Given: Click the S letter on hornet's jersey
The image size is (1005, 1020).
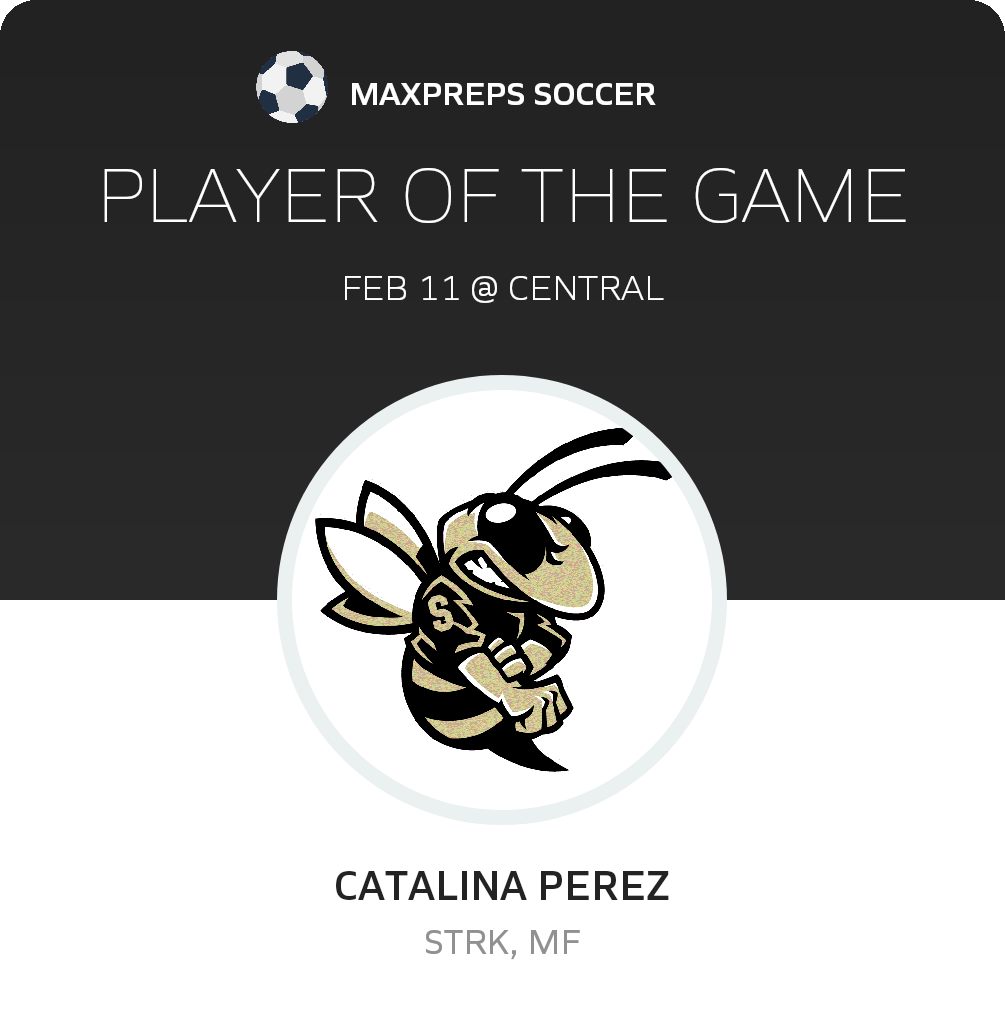Looking at the screenshot, I should click(442, 613).
